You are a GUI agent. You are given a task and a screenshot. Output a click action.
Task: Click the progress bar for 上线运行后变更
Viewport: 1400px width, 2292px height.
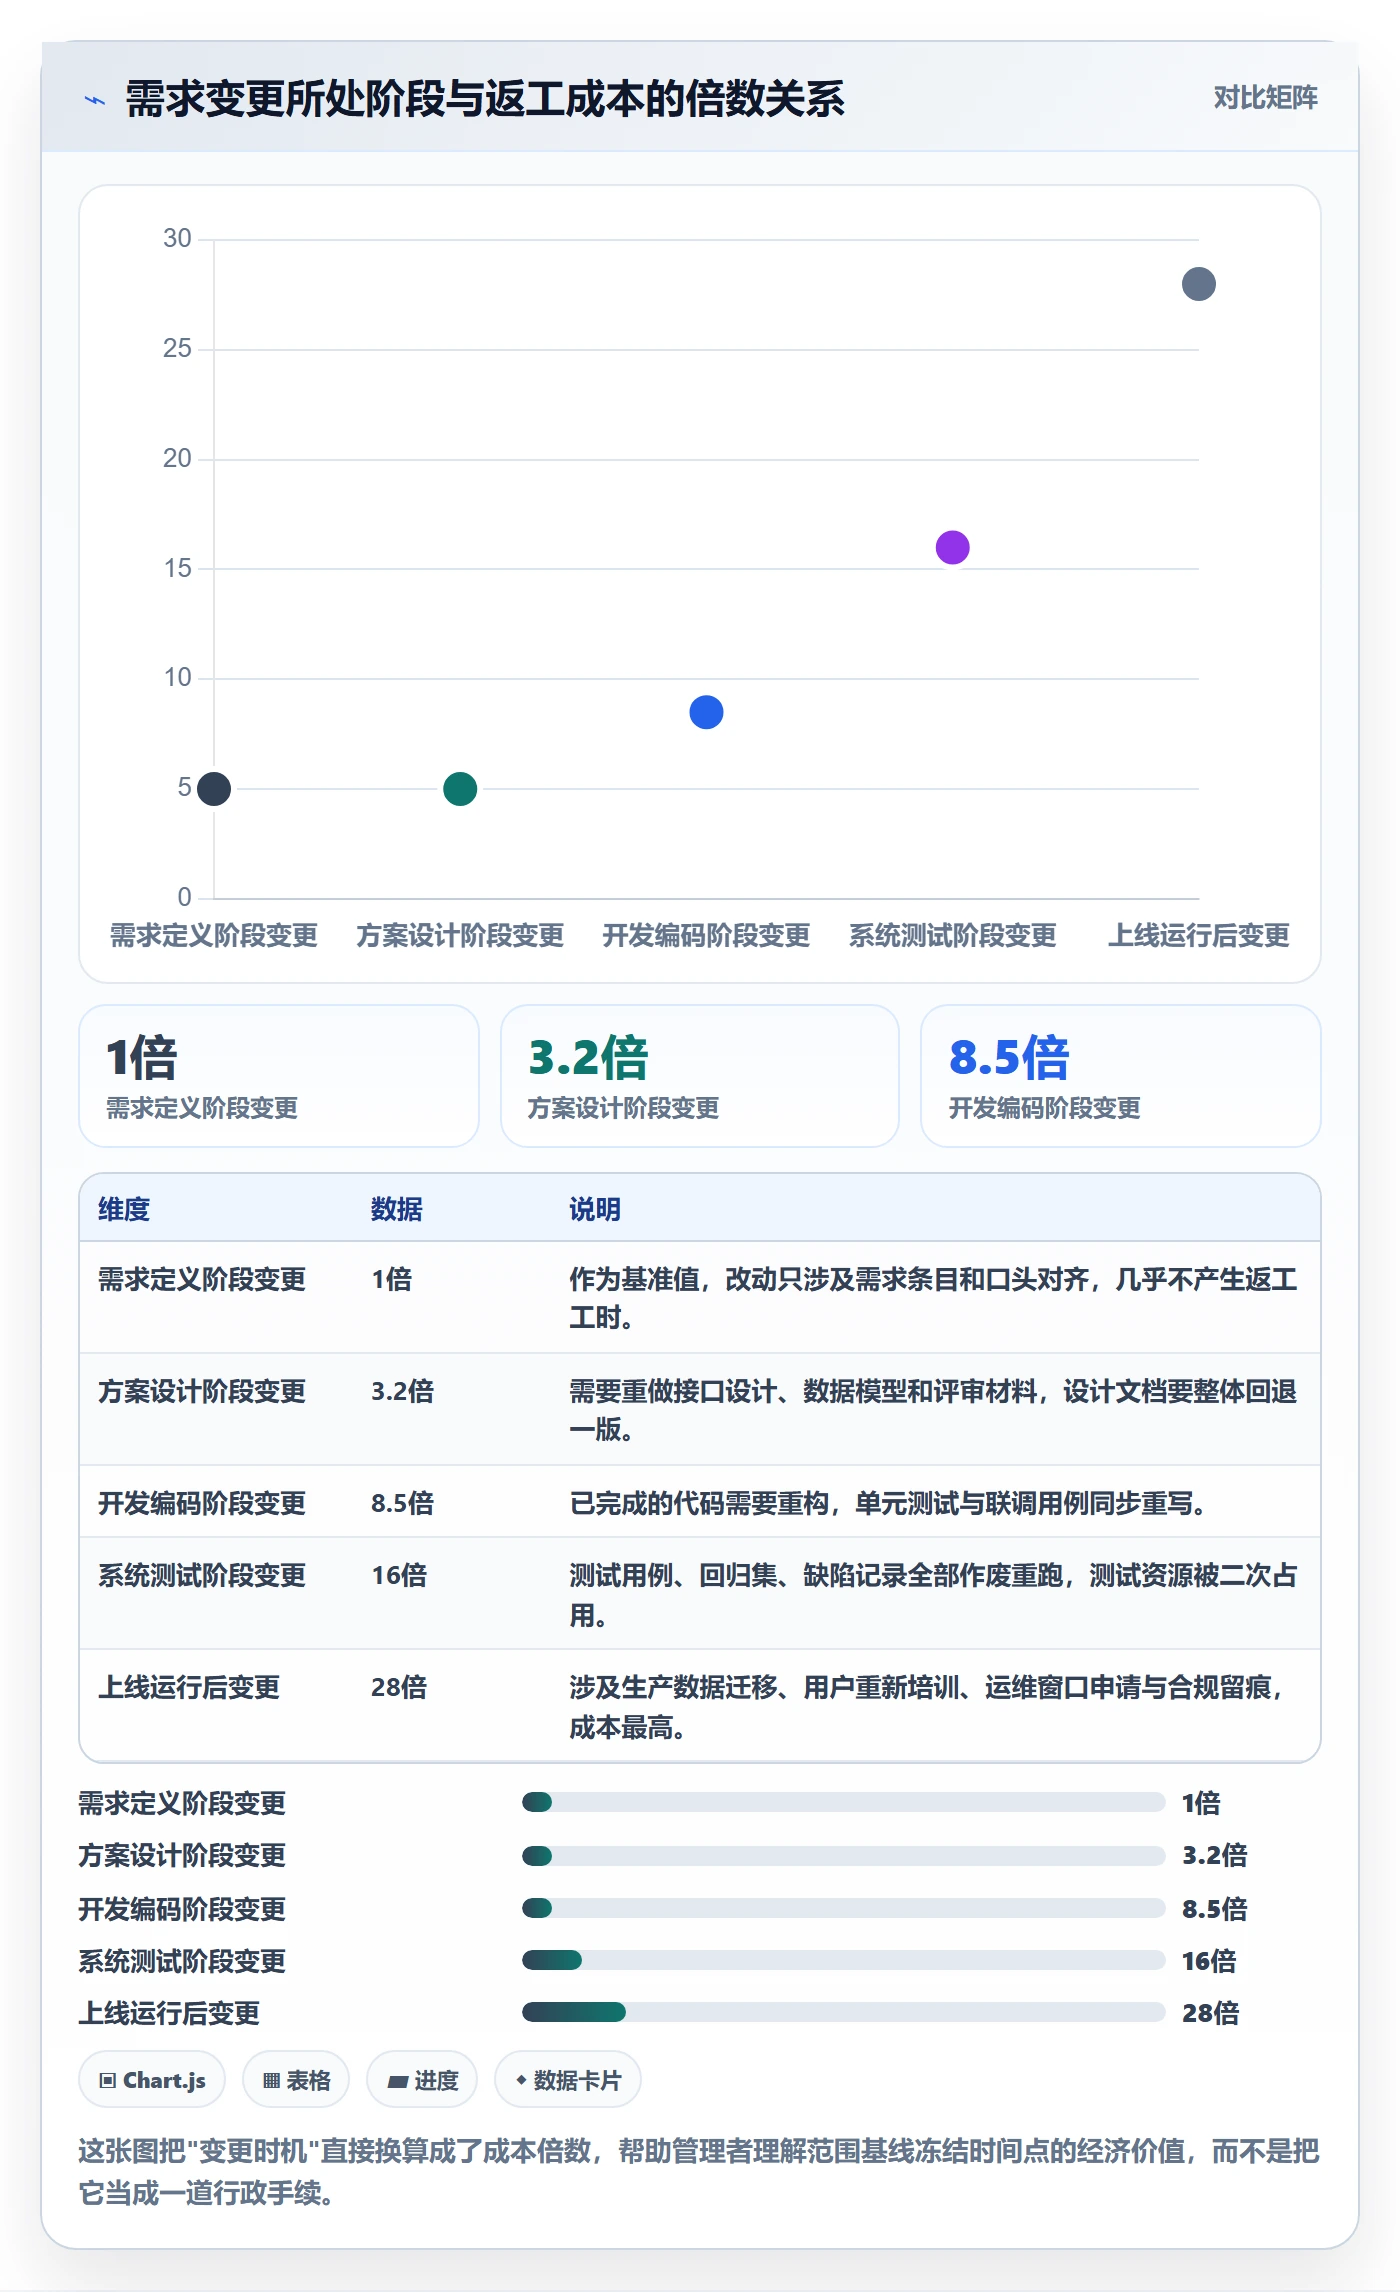coord(843,2012)
